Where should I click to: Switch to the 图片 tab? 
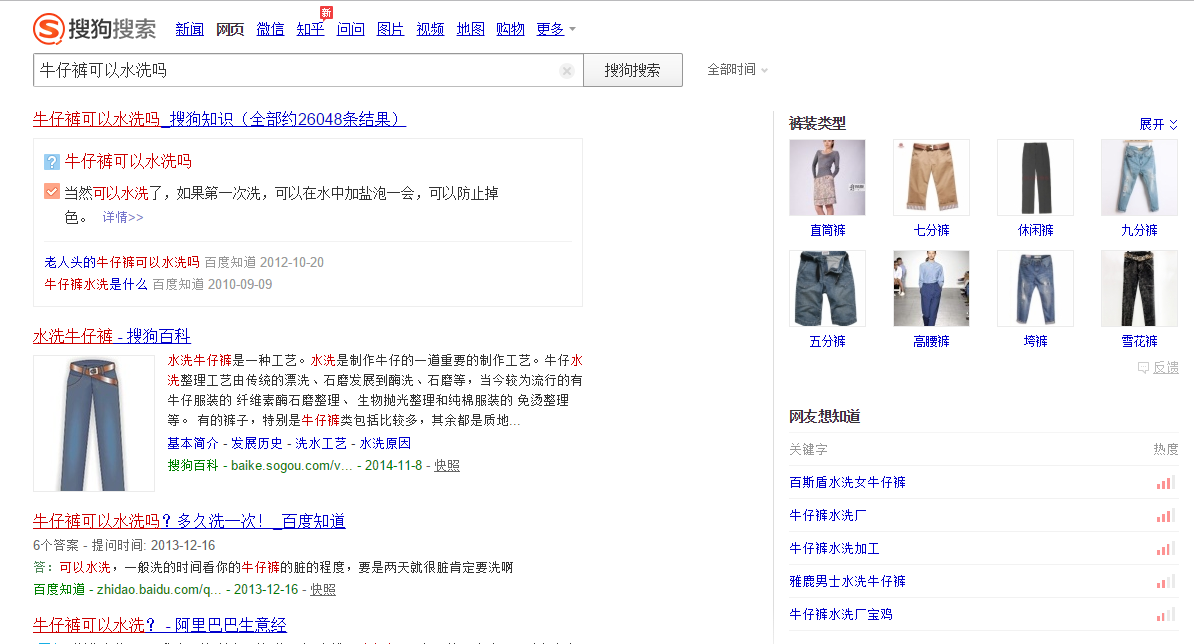click(x=391, y=29)
